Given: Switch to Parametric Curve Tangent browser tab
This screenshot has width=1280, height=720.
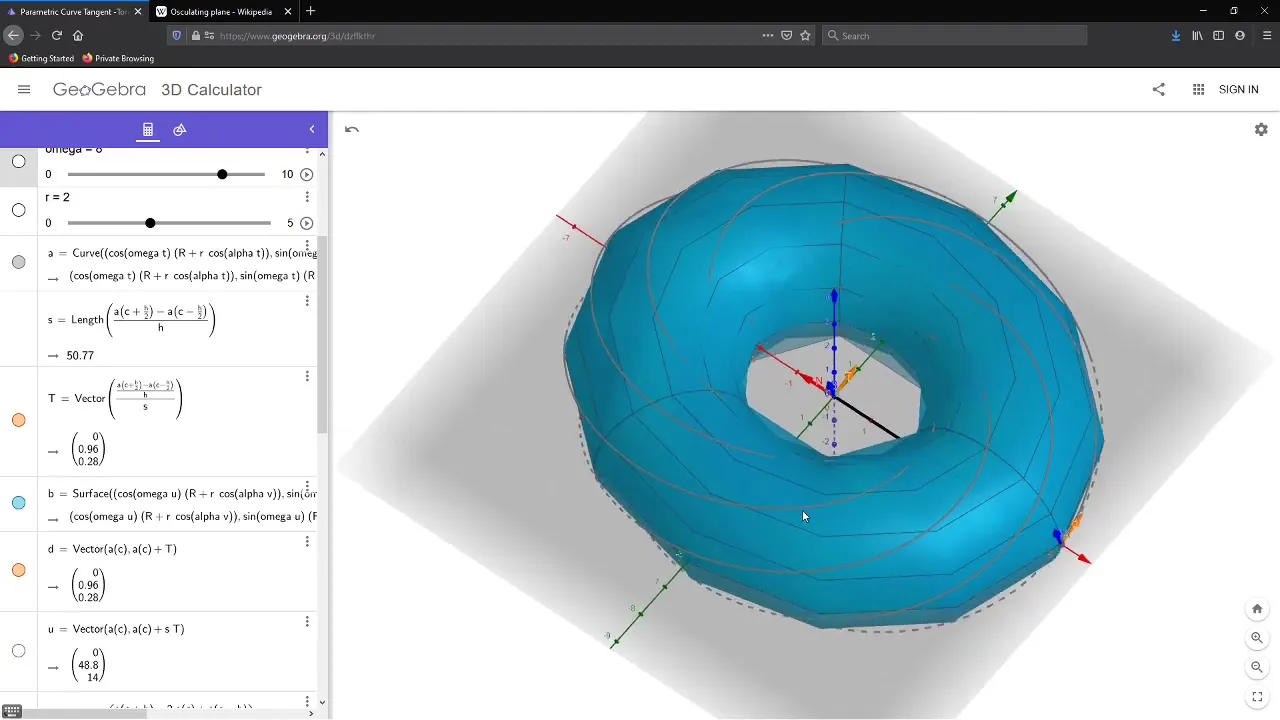Looking at the screenshot, I should coord(73,11).
